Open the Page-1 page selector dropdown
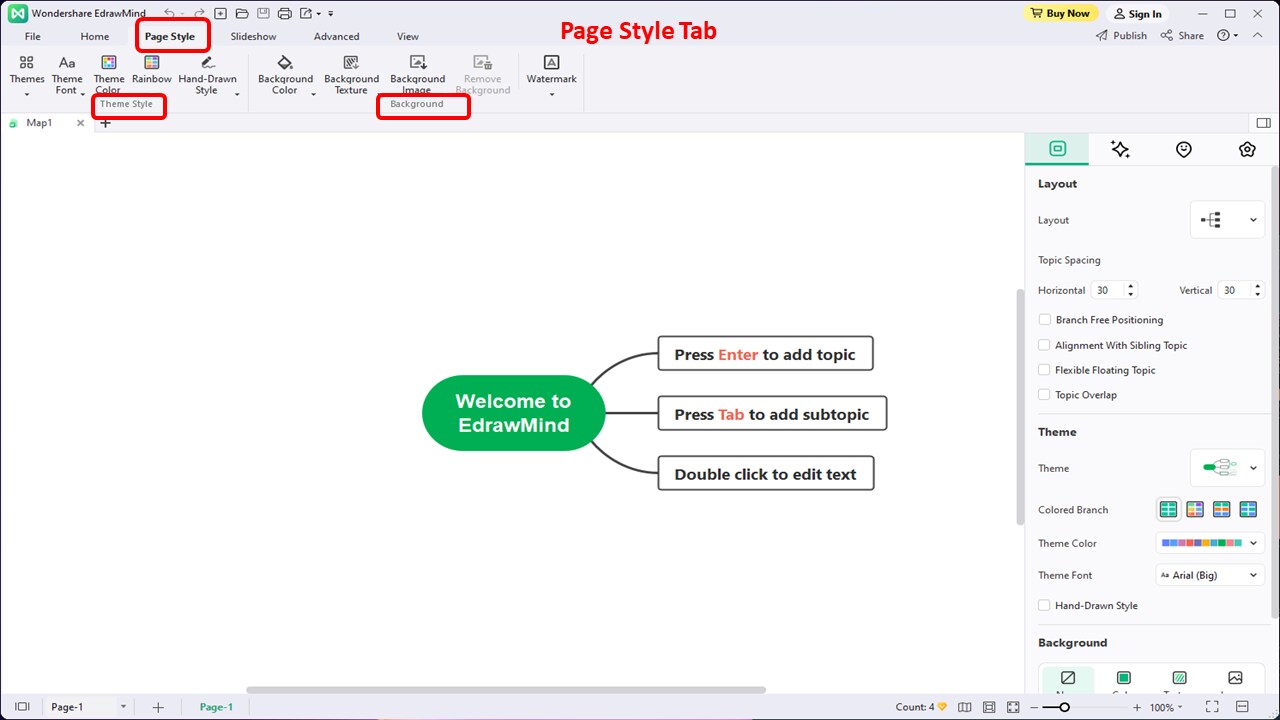 (124, 707)
